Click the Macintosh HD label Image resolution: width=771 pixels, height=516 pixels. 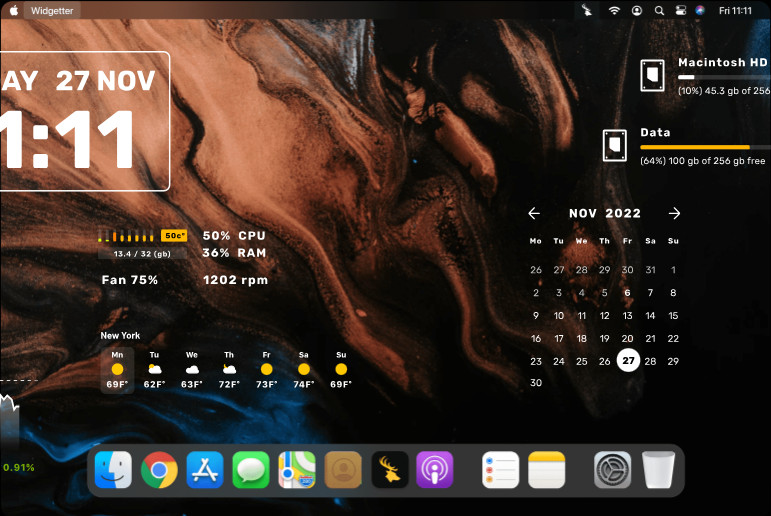[723, 62]
